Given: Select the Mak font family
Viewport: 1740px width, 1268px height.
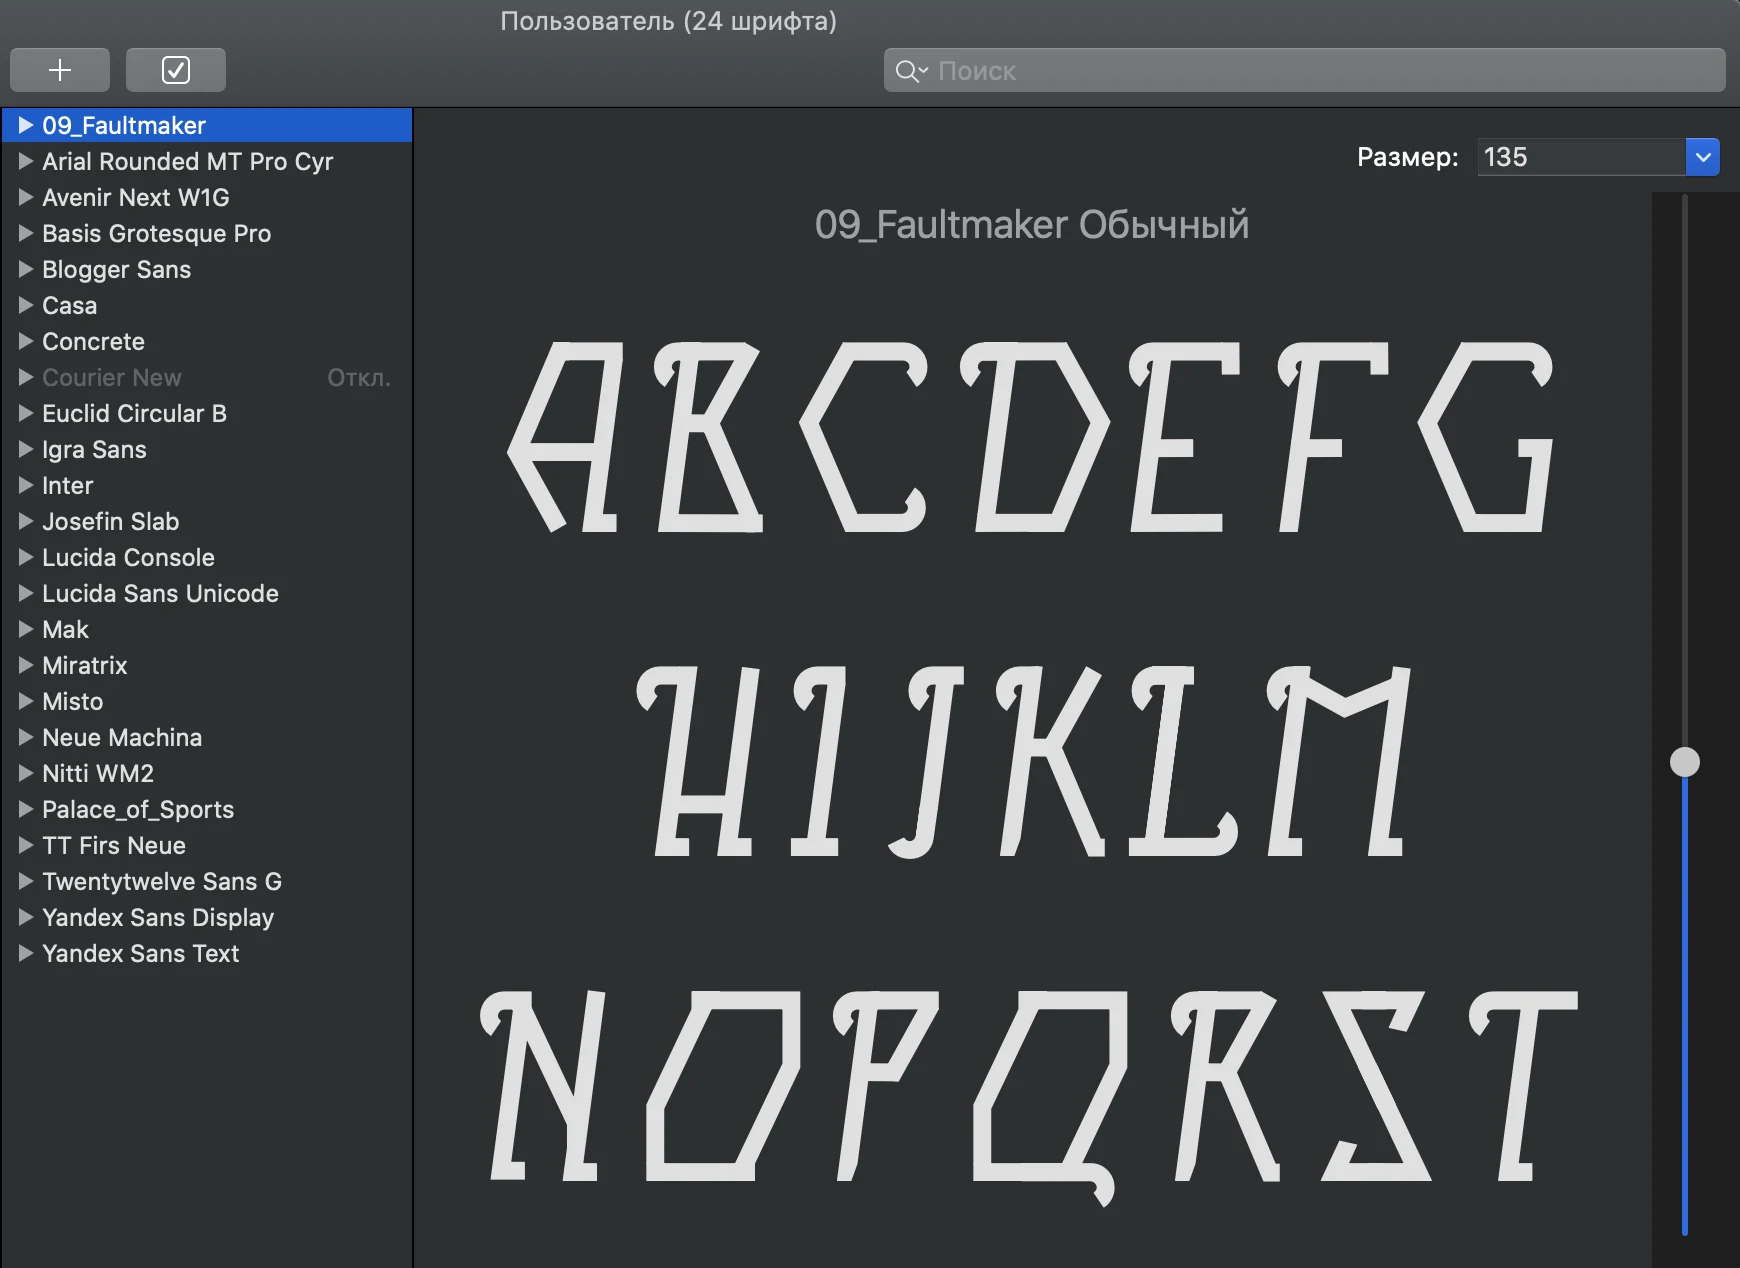Looking at the screenshot, I should pyautogui.click(x=207, y=629).
